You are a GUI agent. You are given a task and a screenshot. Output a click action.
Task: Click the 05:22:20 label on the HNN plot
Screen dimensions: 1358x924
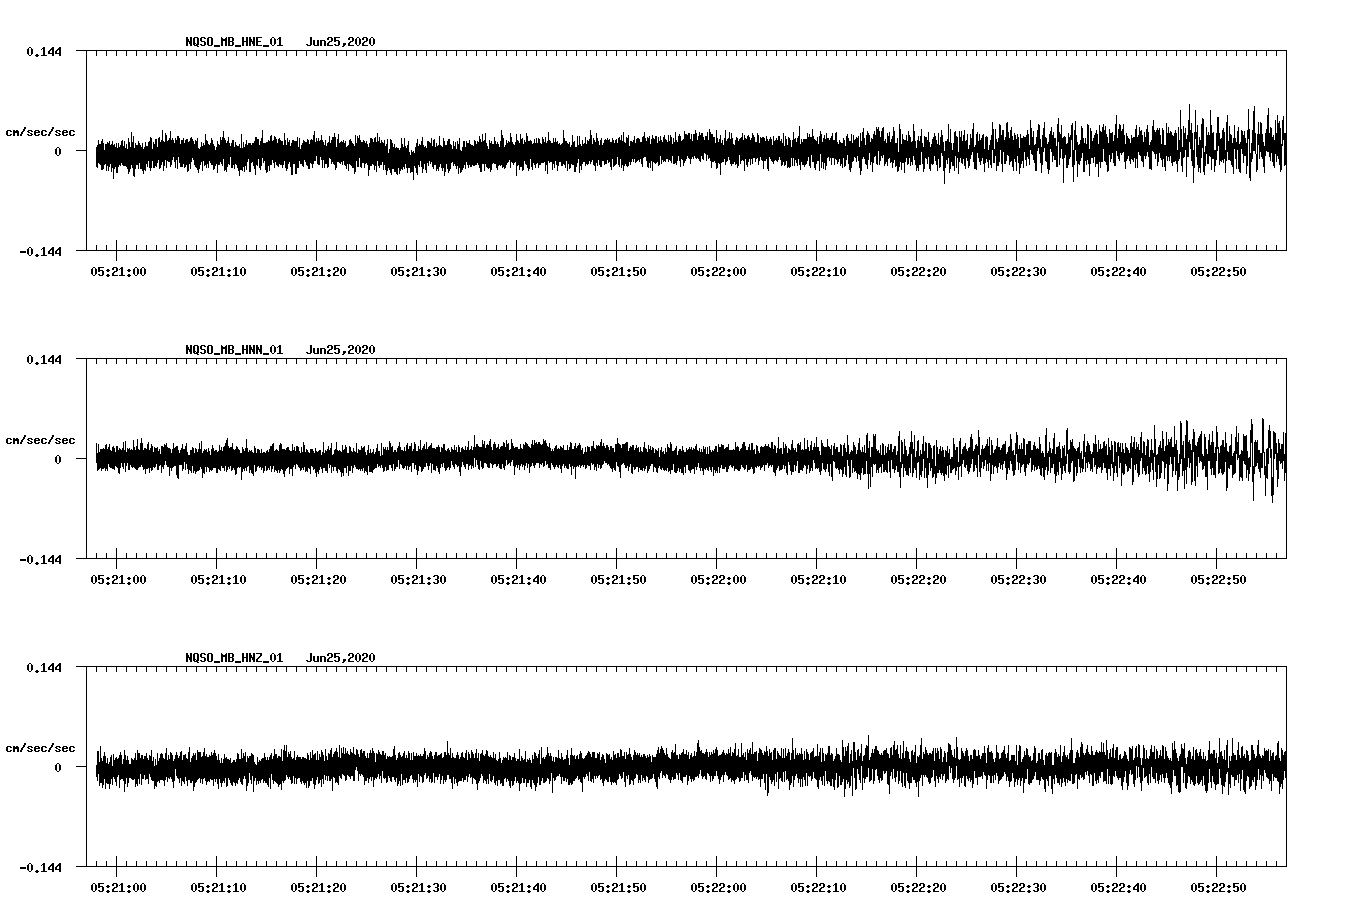click(918, 579)
